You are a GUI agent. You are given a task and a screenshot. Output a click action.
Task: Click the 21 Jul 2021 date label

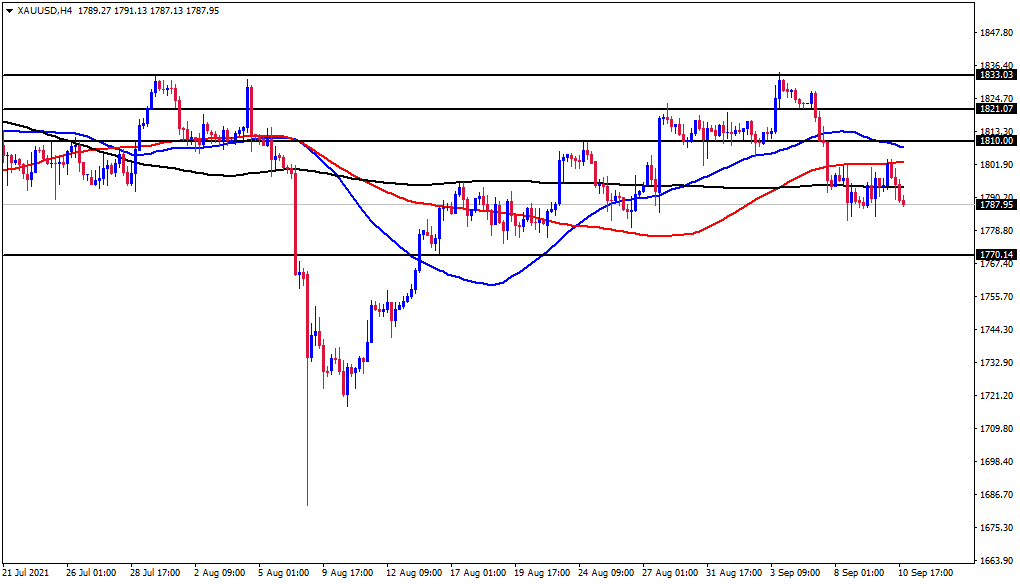coord(25,573)
